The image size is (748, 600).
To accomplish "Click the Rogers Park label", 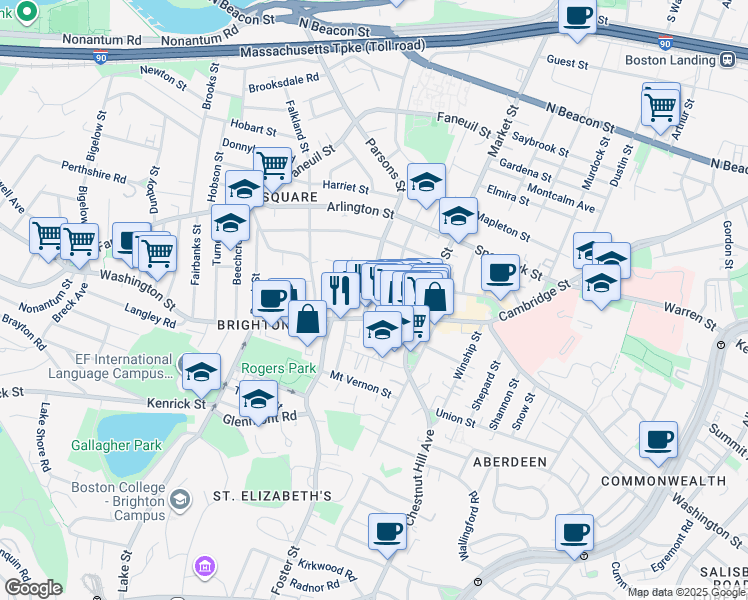I will pos(279,368).
